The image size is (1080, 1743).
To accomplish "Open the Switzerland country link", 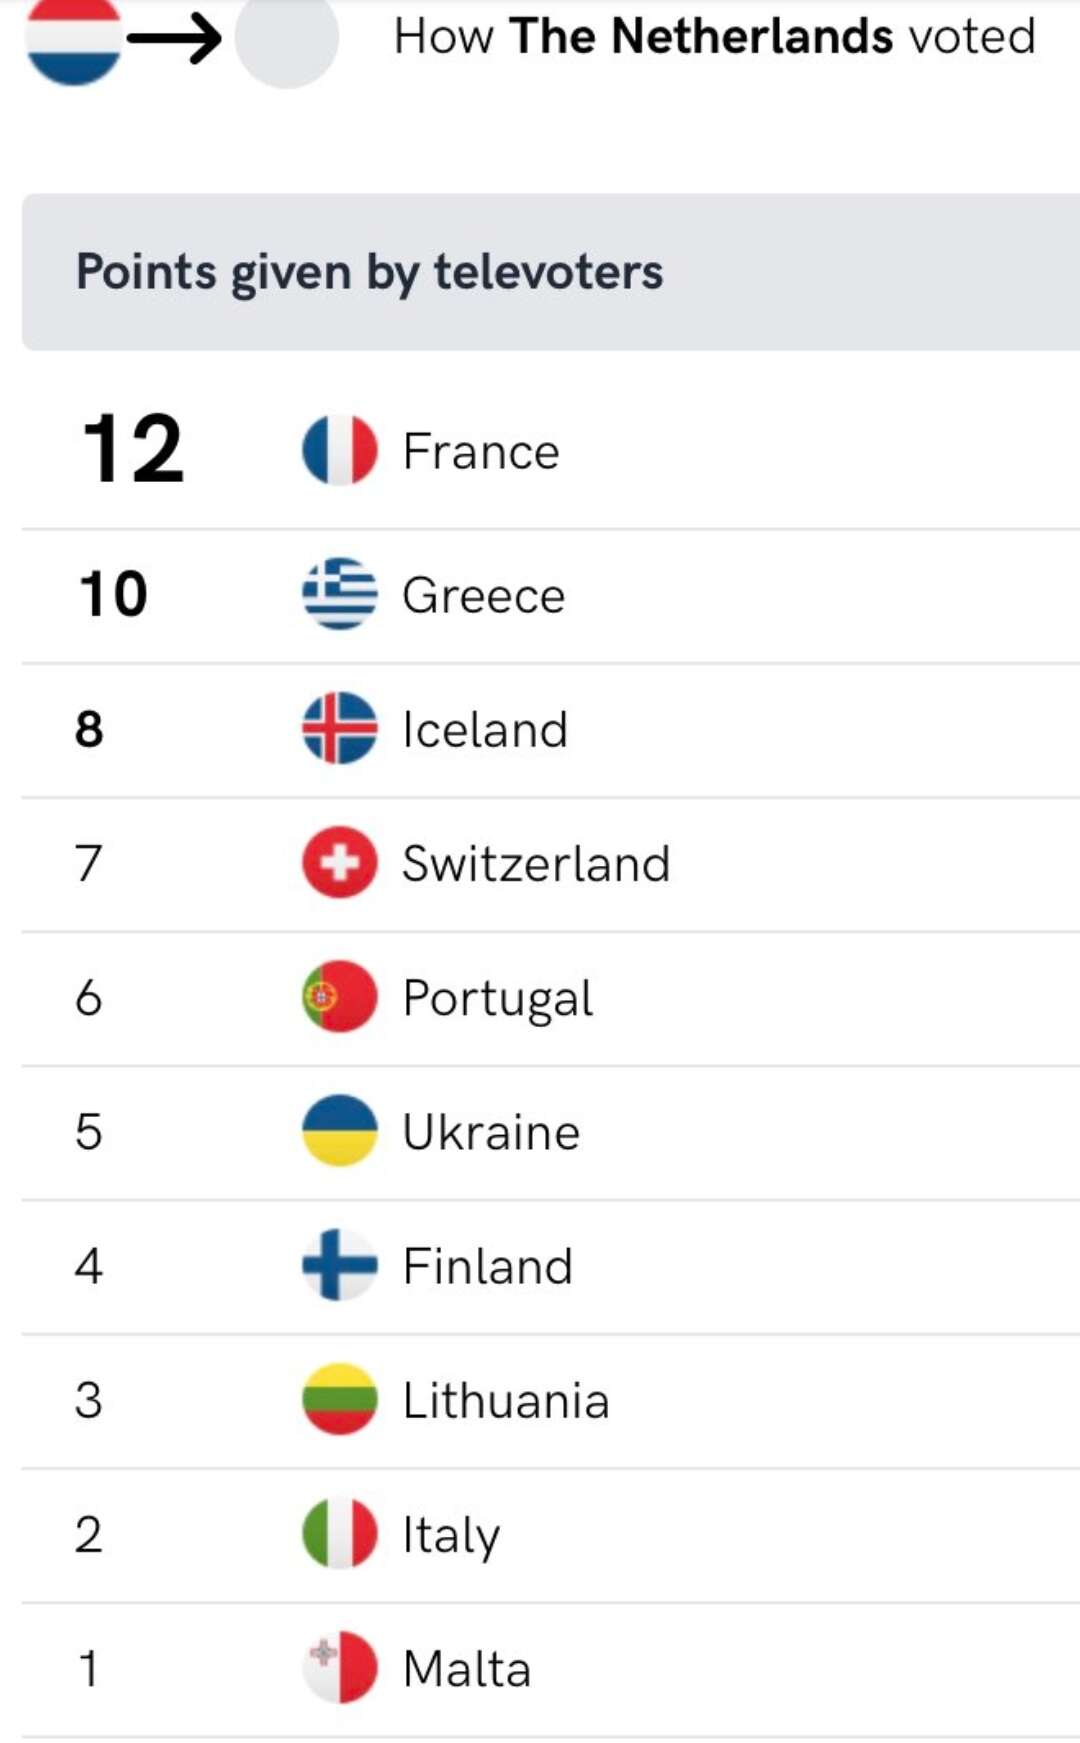I will tap(535, 863).
